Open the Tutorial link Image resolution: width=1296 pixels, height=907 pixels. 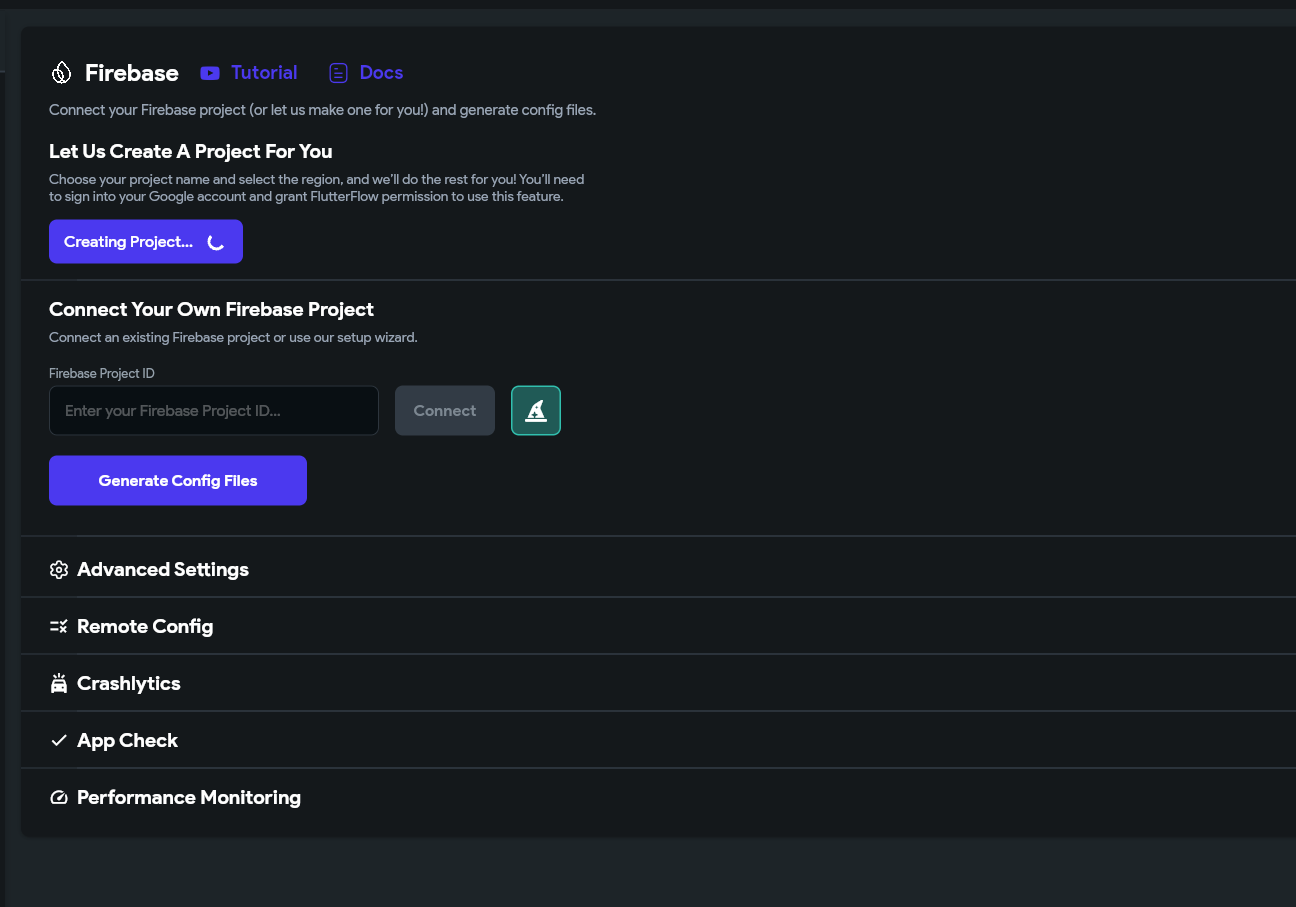[264, 73]
